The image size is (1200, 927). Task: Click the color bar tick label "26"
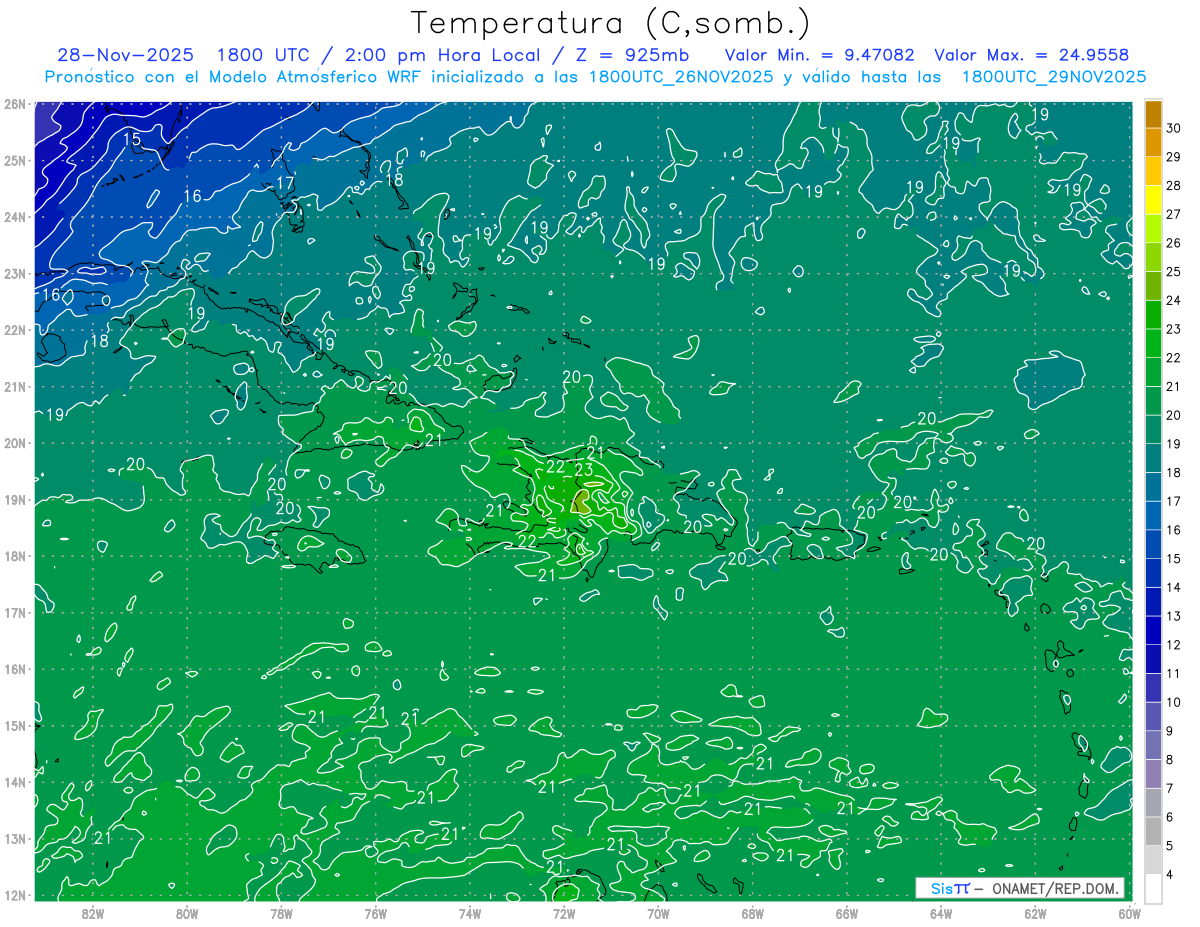(x=1174, y=243)
